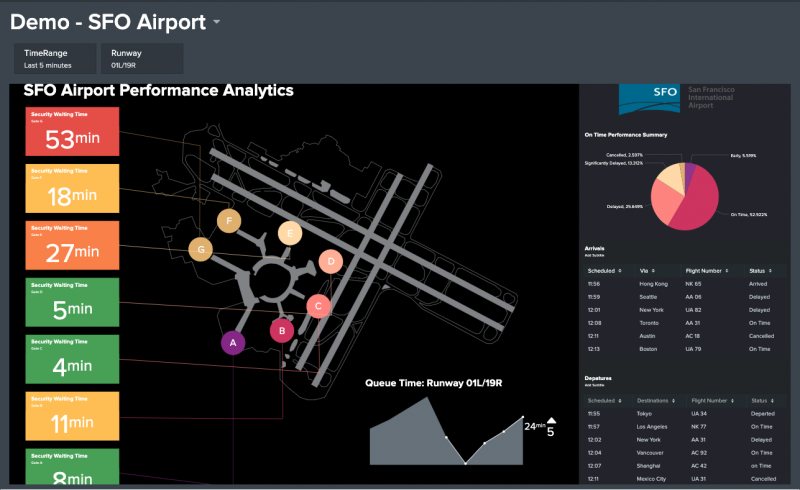Open the Demo - SFO Airport title dropdown caret
This screenshot has width=800, height=490.
[217, 22]
